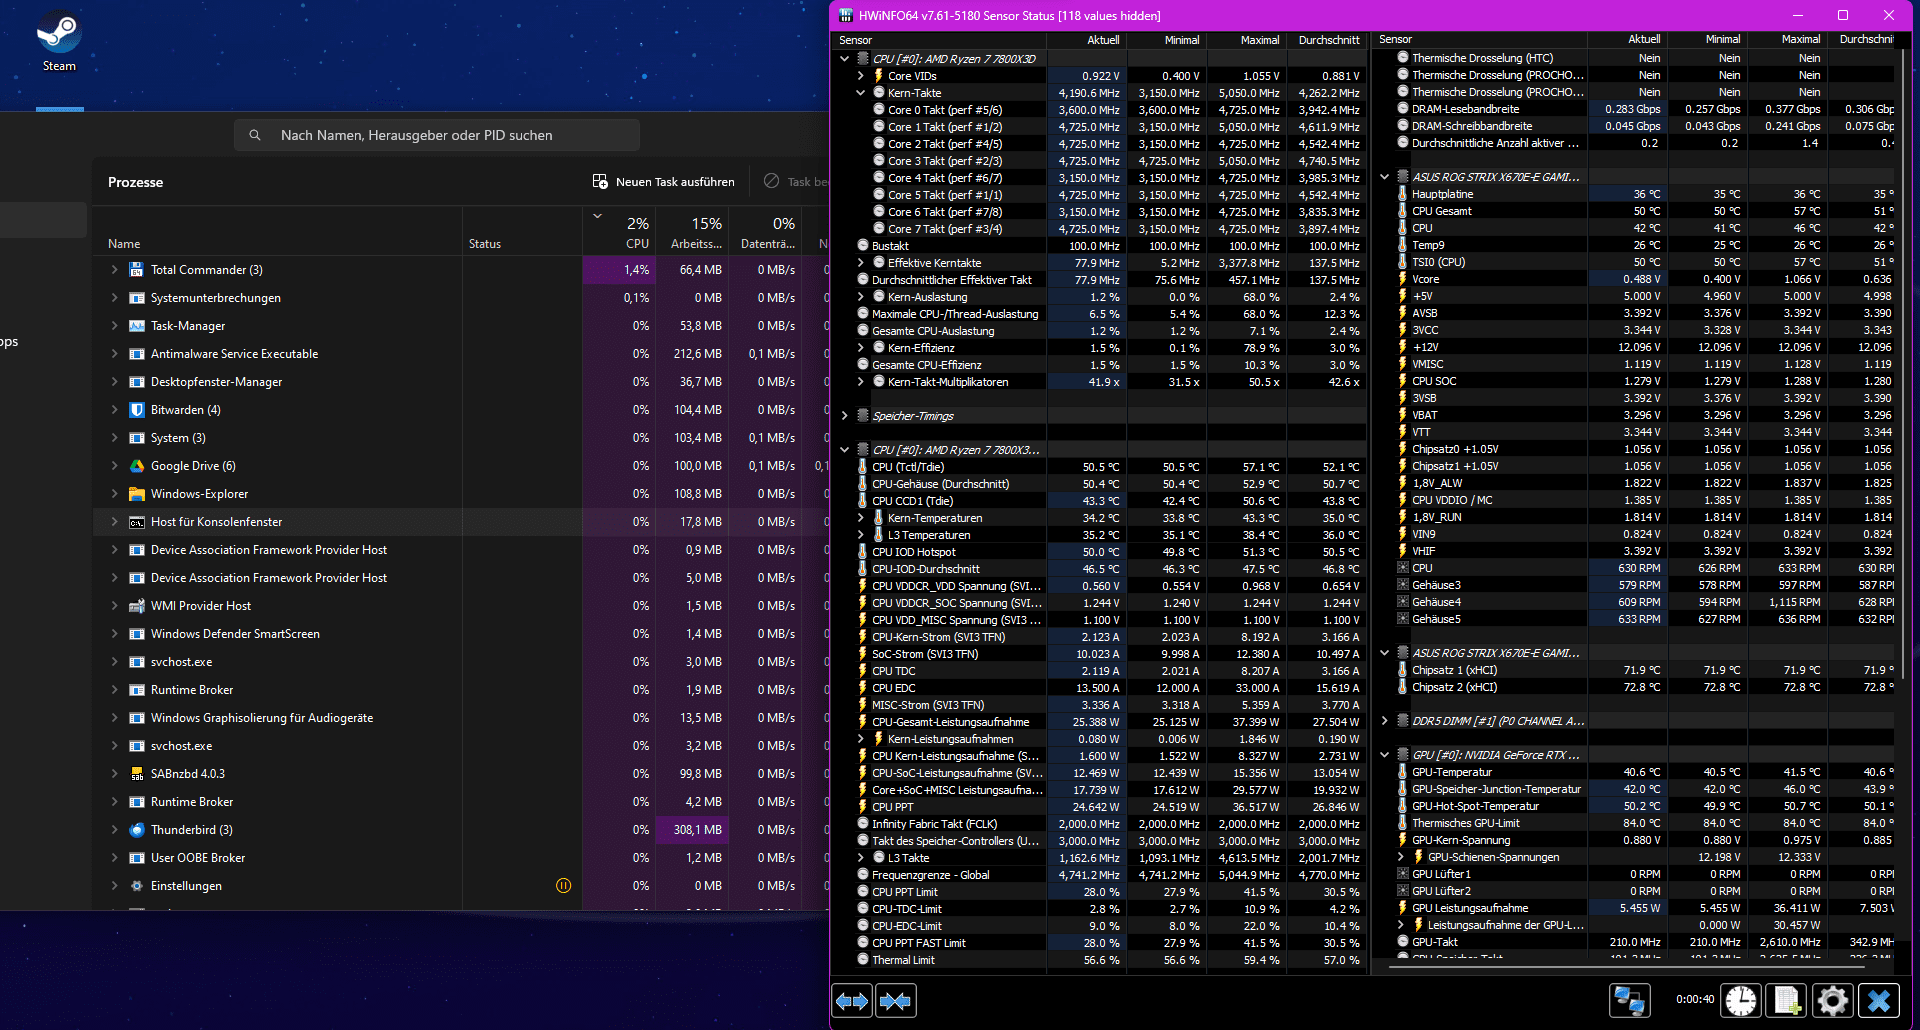Collapse GPU [#0] NVIDIA GeForce RTX group
1920x1030 pixels.
[1385, 755]
